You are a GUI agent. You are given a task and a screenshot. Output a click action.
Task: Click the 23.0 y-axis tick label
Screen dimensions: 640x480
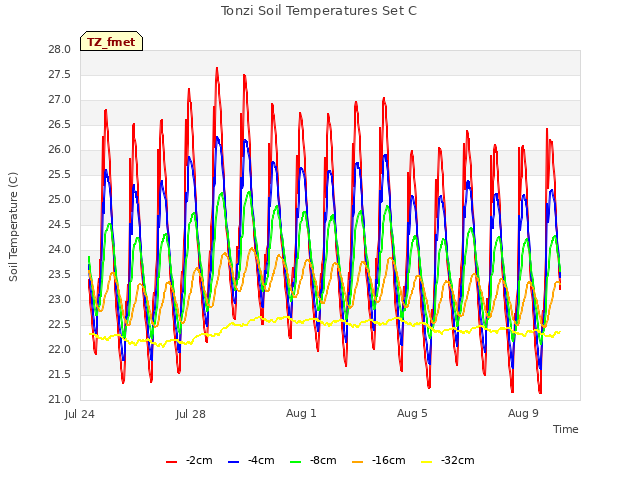point(60,300)
